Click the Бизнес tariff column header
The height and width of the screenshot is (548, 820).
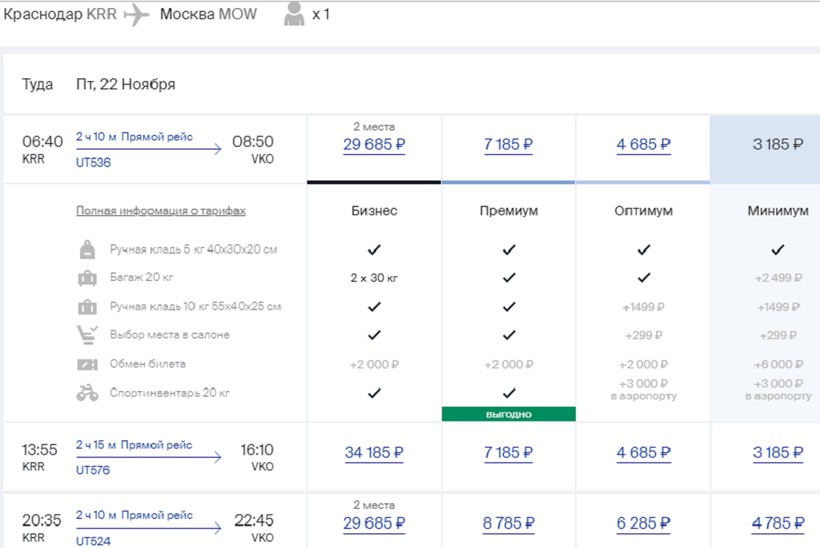click(x=374, y=211)
